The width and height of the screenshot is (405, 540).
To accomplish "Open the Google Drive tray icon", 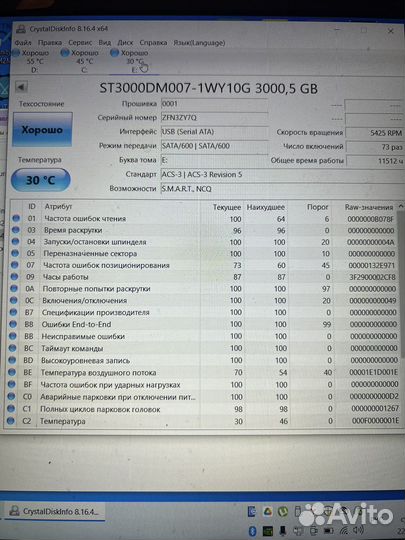I will (268, 511).
